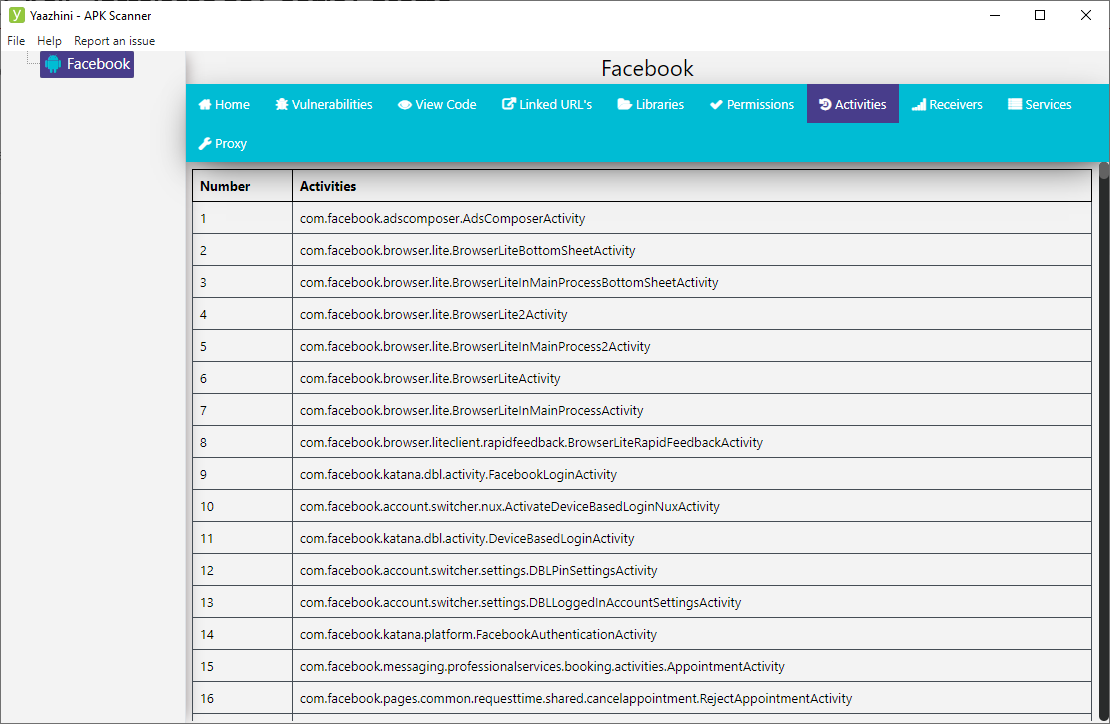Maximize the Yaazhini window

1040,15
